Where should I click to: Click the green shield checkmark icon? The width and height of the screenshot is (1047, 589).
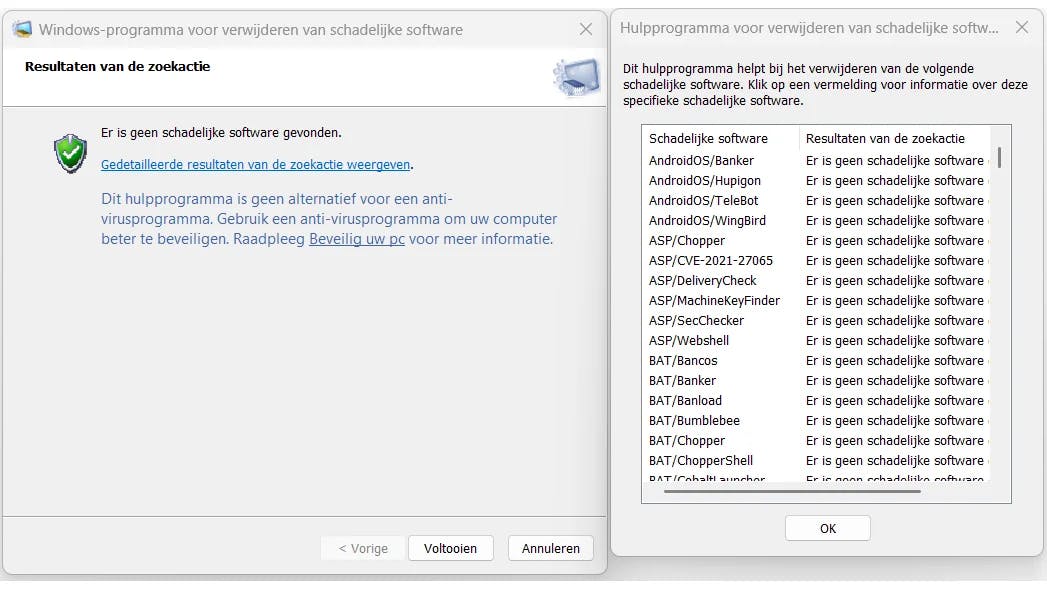click(70, 153)
